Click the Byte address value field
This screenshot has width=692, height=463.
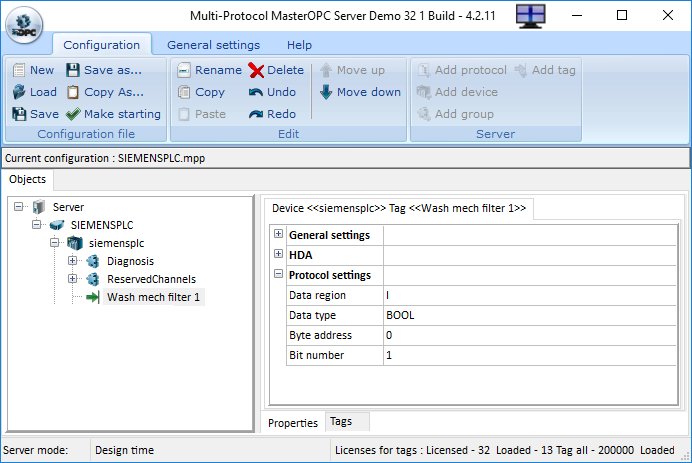click(x=530, y=335)
